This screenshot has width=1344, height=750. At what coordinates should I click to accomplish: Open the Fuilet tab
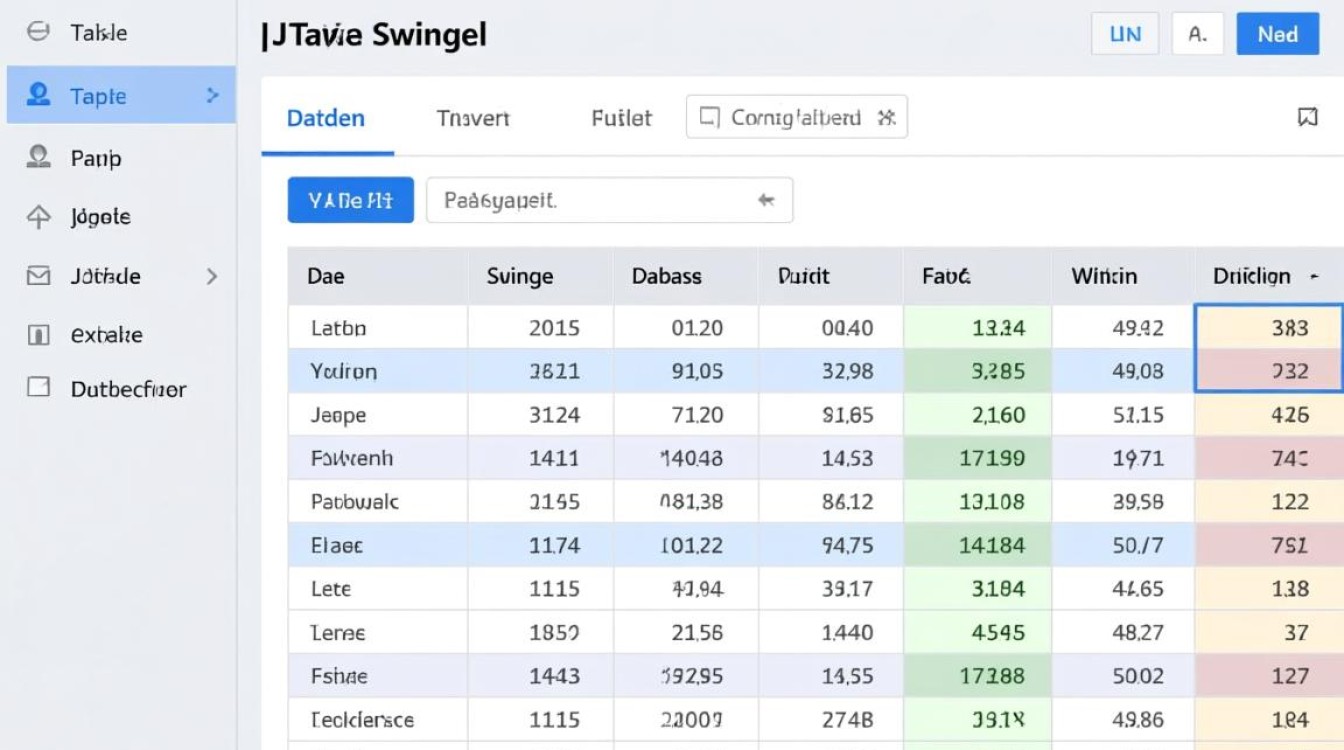tap(621, 118)
